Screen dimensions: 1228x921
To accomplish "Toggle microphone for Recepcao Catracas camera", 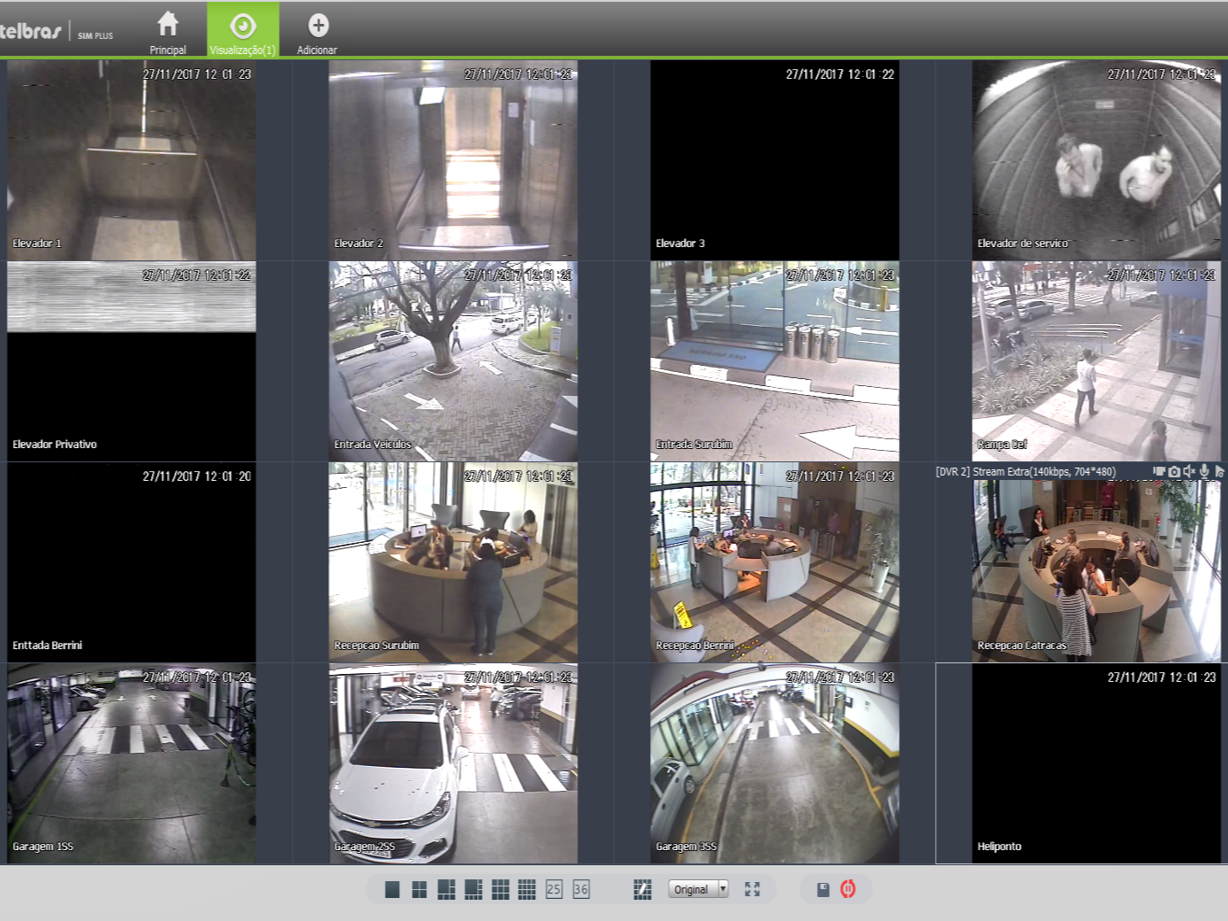I will pyautogui.click(x=1204, y=471).
